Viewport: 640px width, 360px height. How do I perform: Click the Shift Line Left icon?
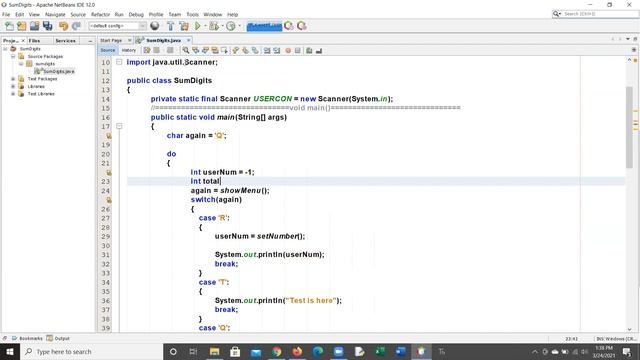pos(267,50)
